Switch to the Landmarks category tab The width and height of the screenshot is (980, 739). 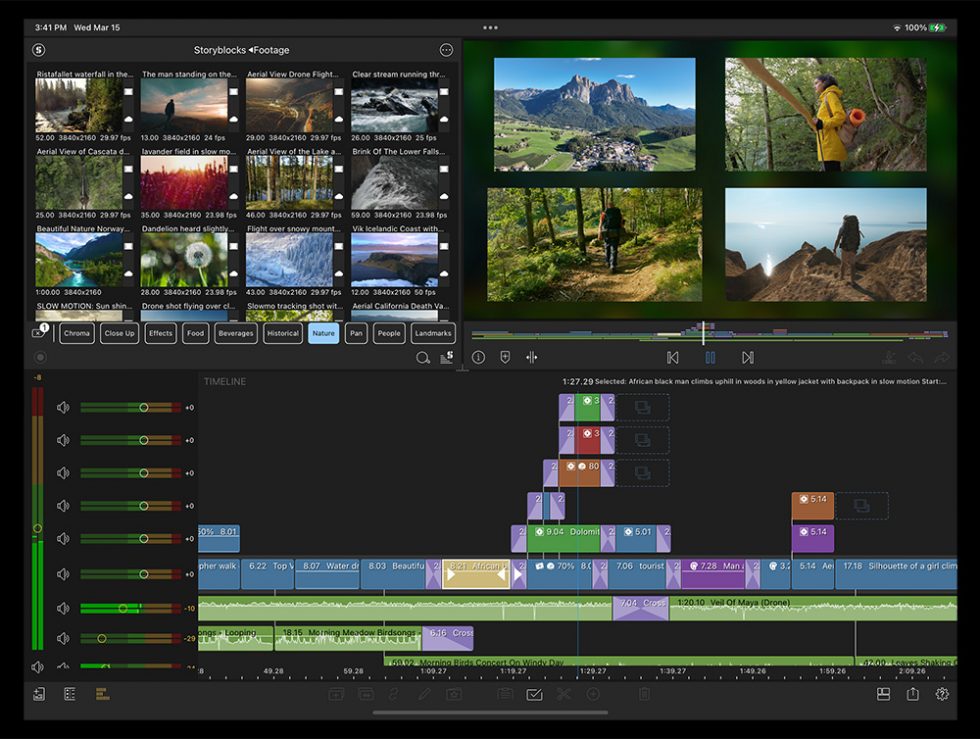433,333
